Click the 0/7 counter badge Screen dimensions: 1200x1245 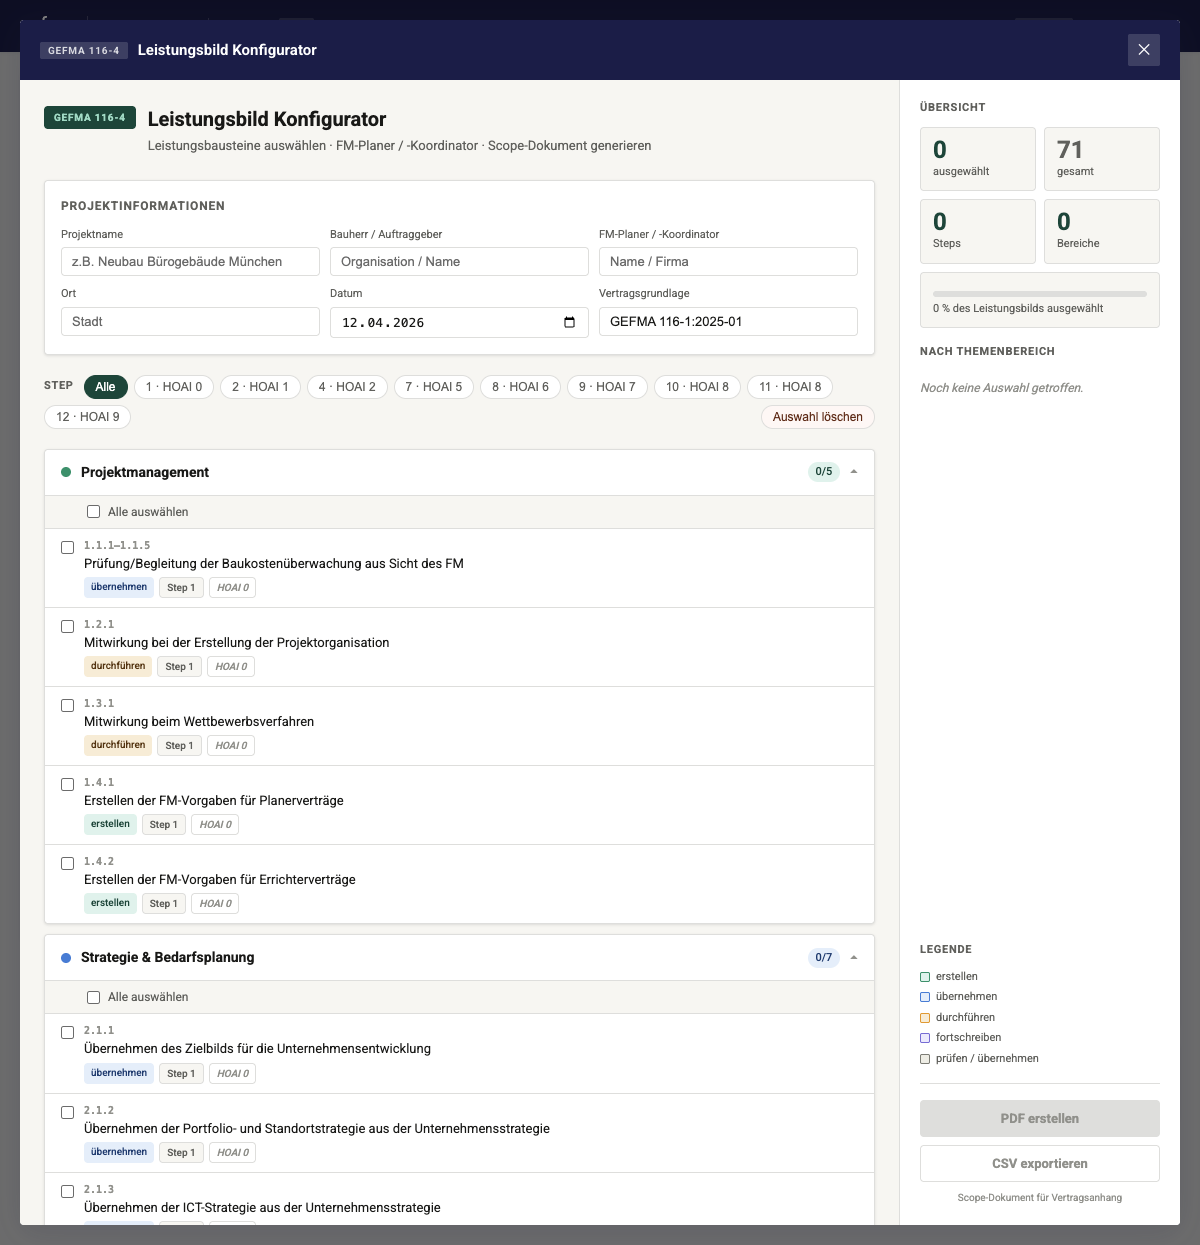tap(824, 958)
